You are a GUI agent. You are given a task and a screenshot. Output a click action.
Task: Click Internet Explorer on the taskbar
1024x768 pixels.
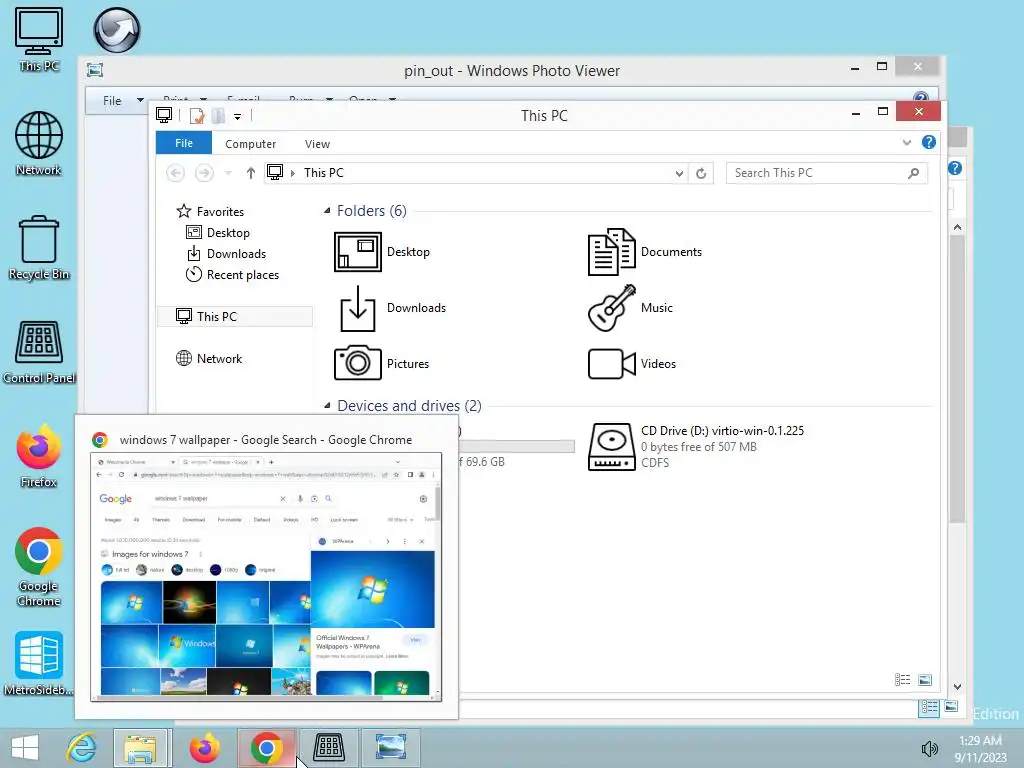tap(81, 748)
